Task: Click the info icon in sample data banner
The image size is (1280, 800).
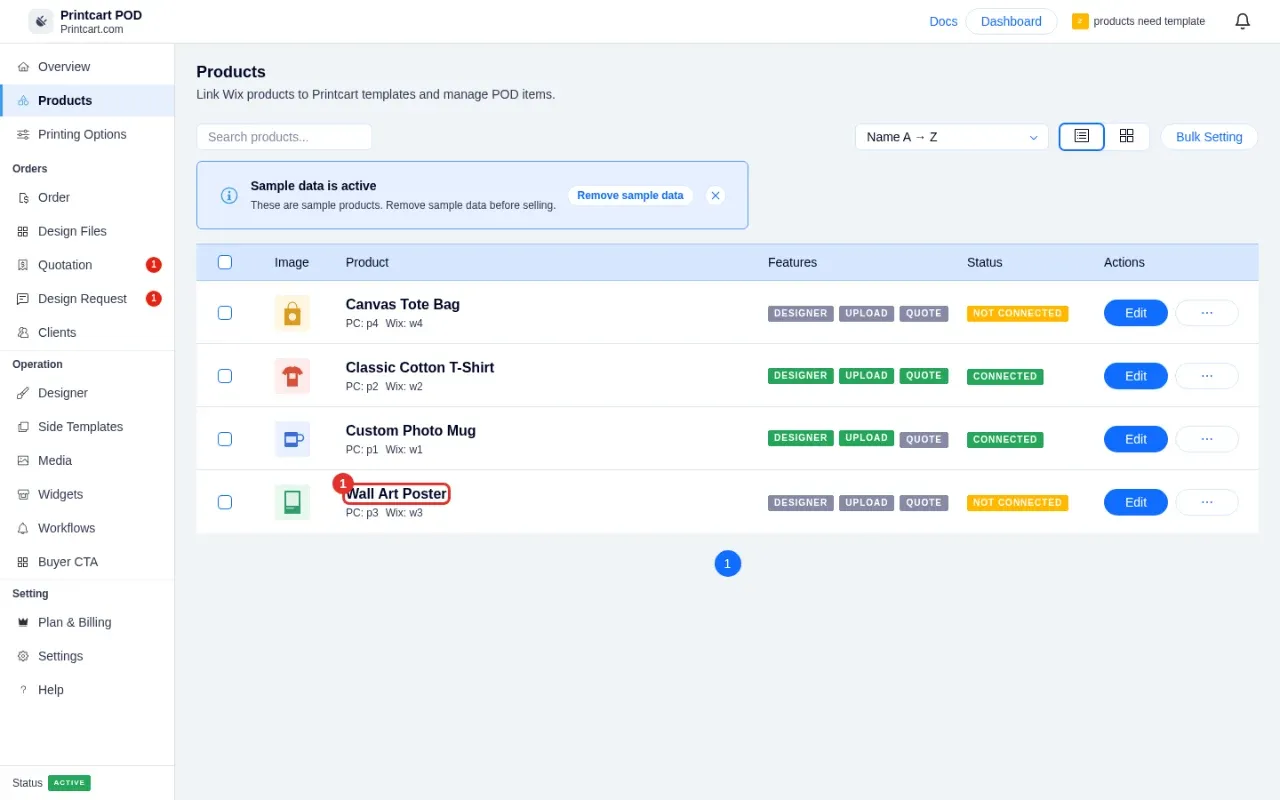Action: pyautogui.click(x=229, y=195)
